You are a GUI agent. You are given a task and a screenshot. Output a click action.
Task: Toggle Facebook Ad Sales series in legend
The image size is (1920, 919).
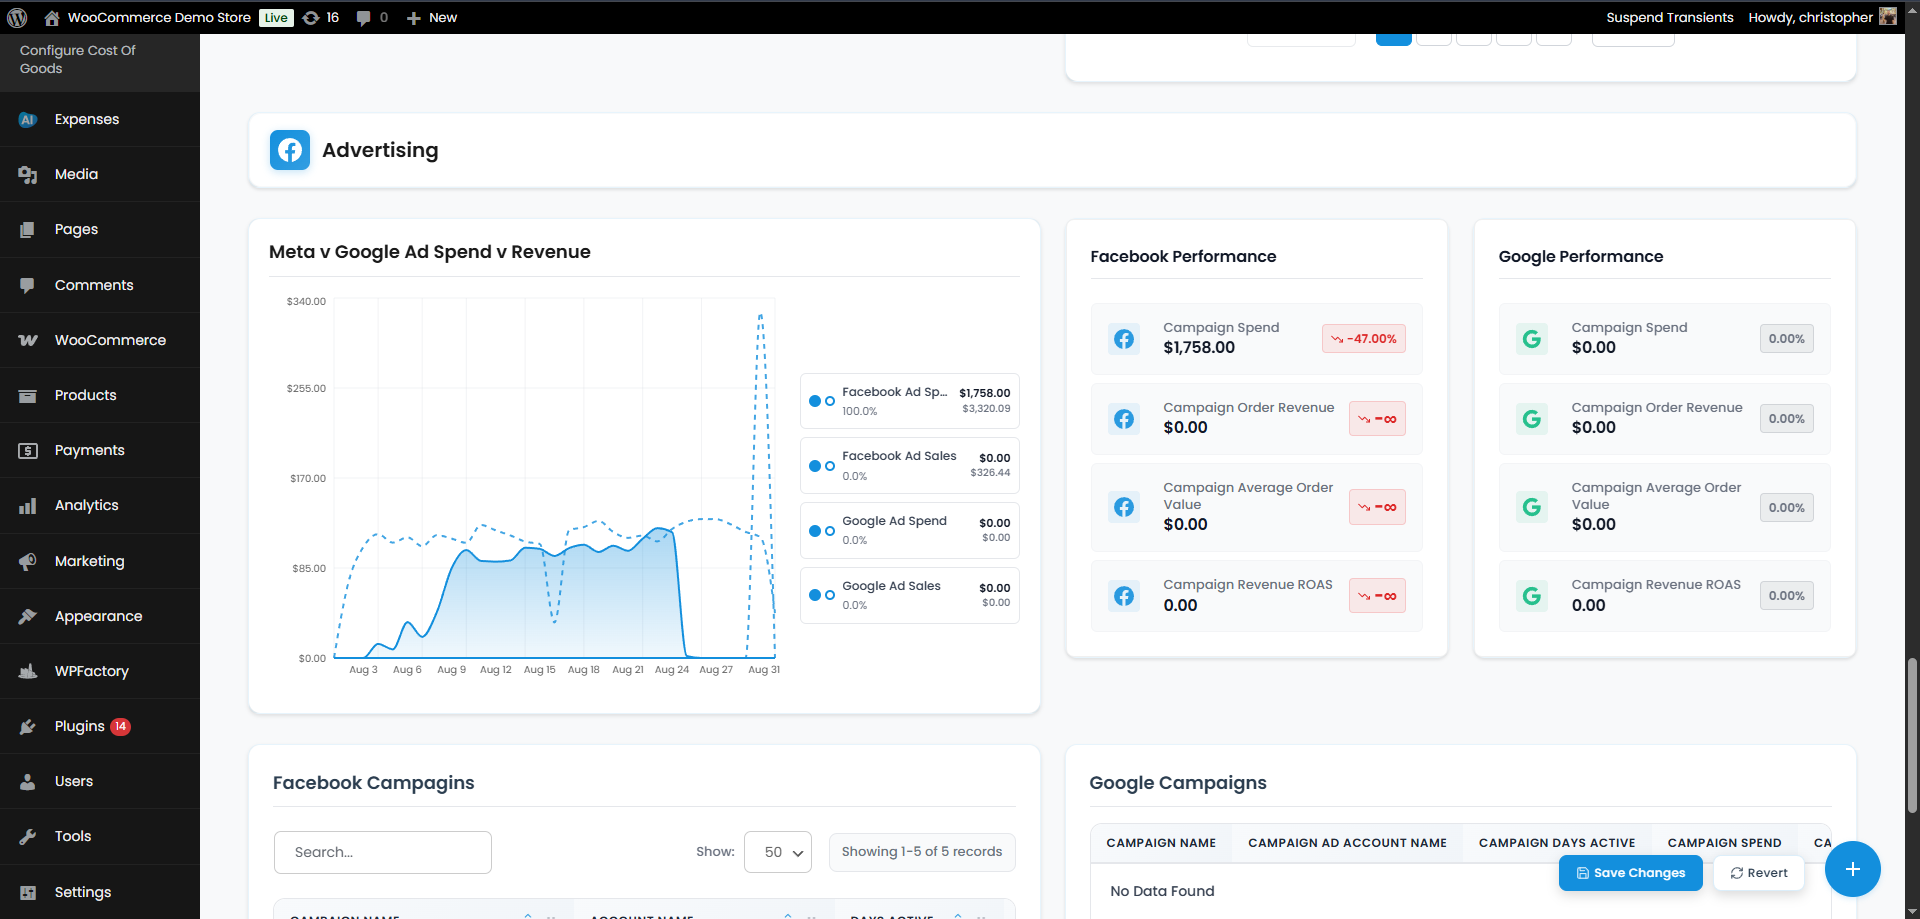click(909, 466)
